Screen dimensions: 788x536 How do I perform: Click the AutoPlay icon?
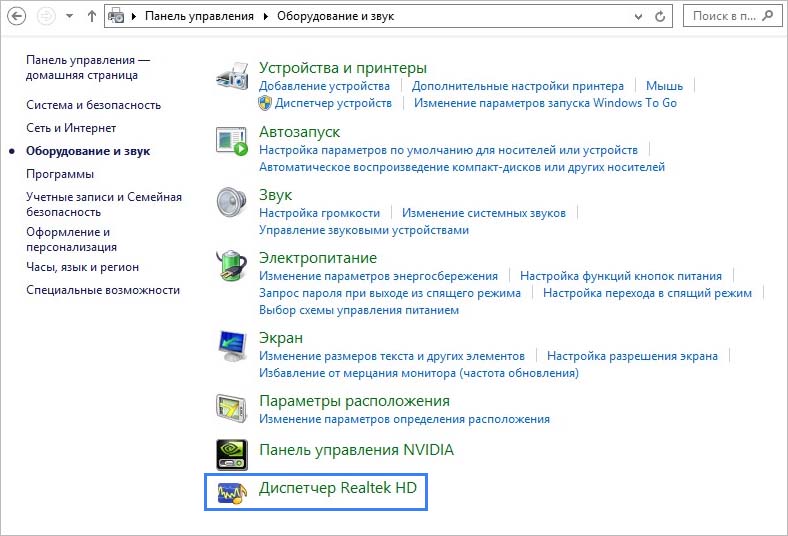click(232, 141)
